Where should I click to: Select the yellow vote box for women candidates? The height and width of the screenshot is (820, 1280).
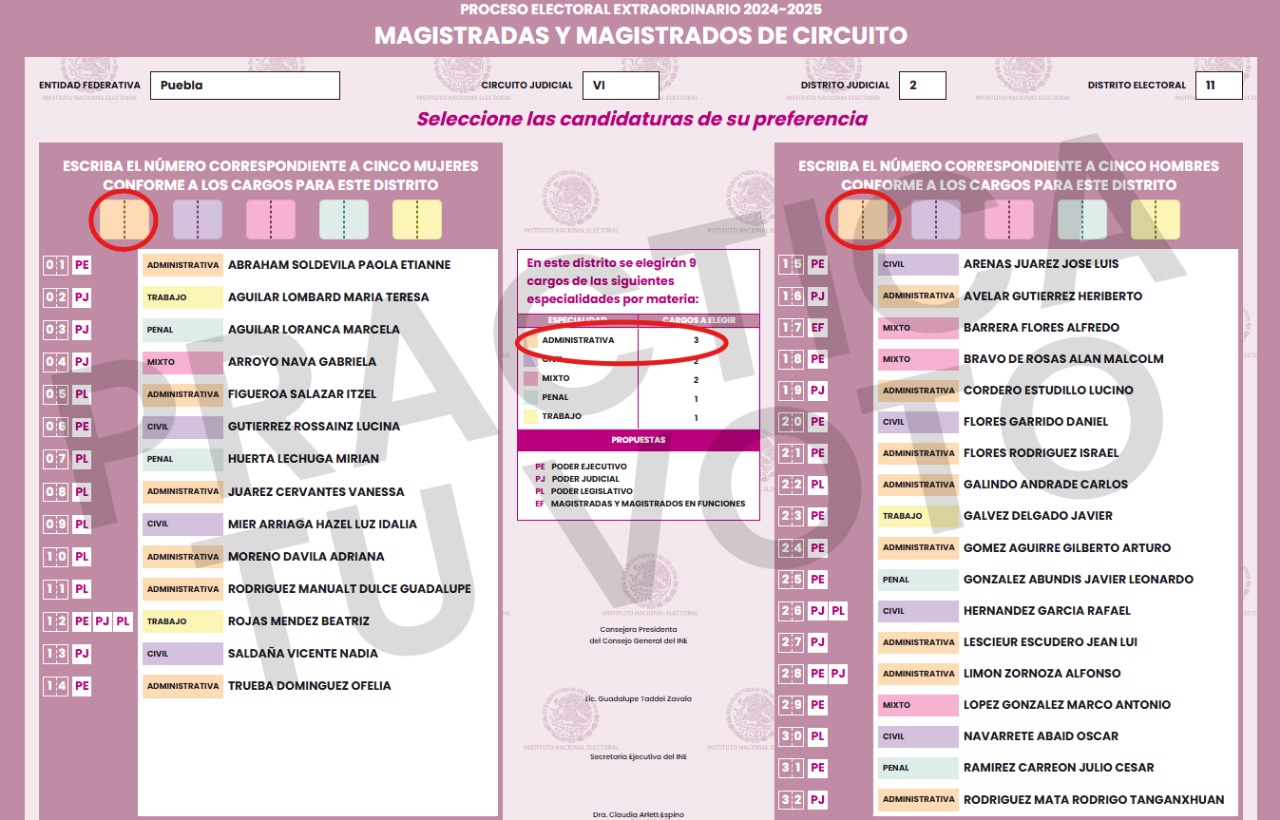tap(417, 219)
